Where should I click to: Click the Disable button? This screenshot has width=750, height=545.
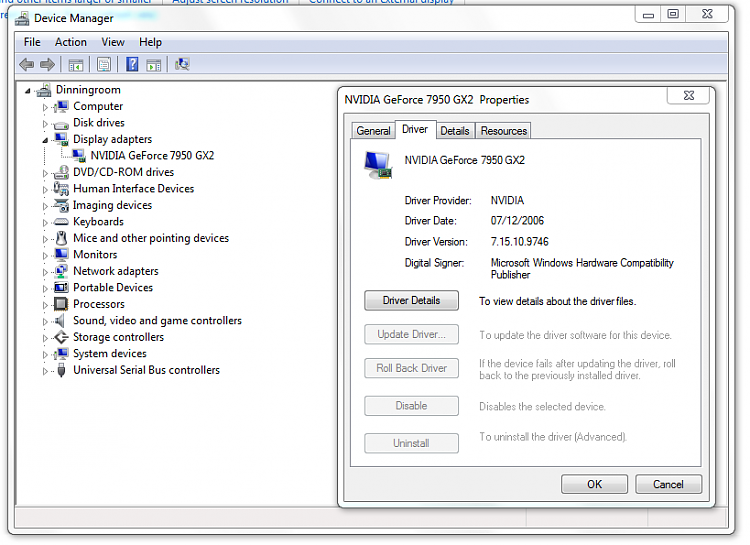[411, 406]
